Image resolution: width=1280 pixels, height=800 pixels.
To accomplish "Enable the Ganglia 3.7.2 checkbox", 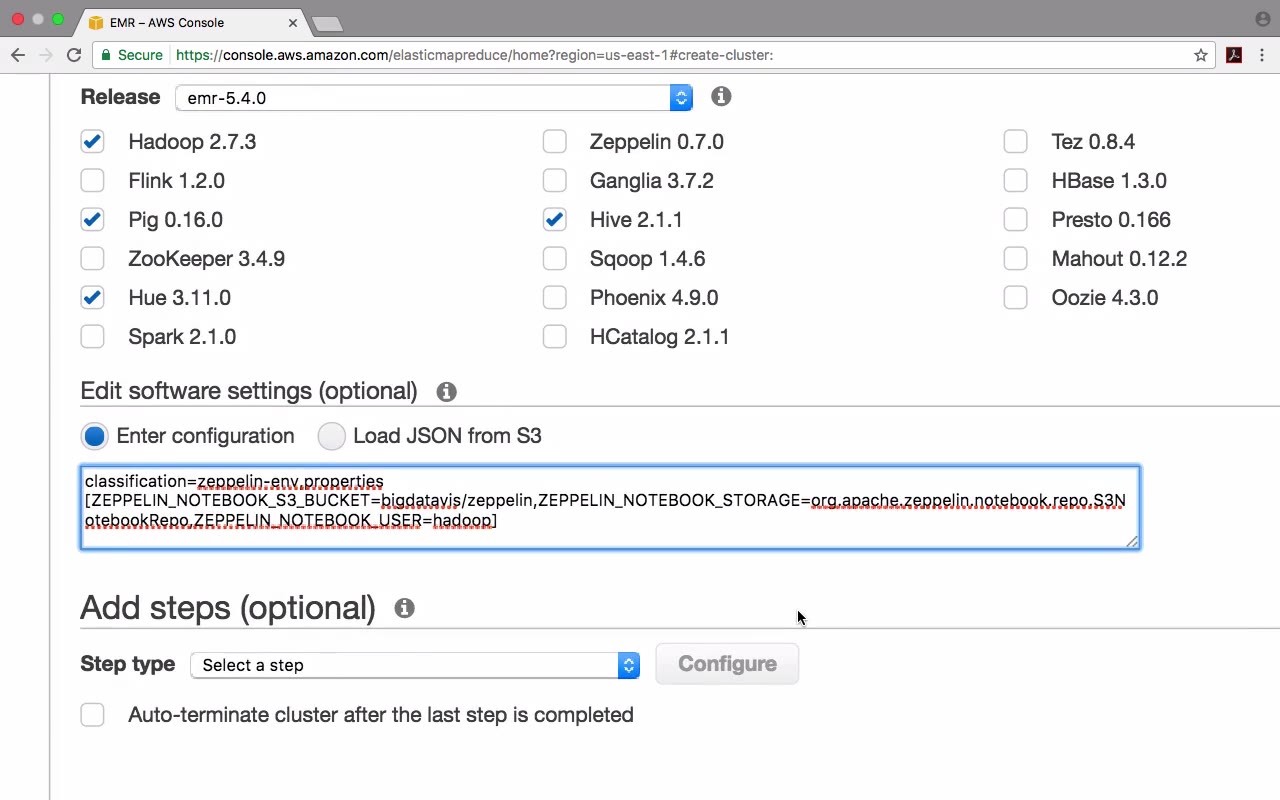I will click(x=554, y=181).
